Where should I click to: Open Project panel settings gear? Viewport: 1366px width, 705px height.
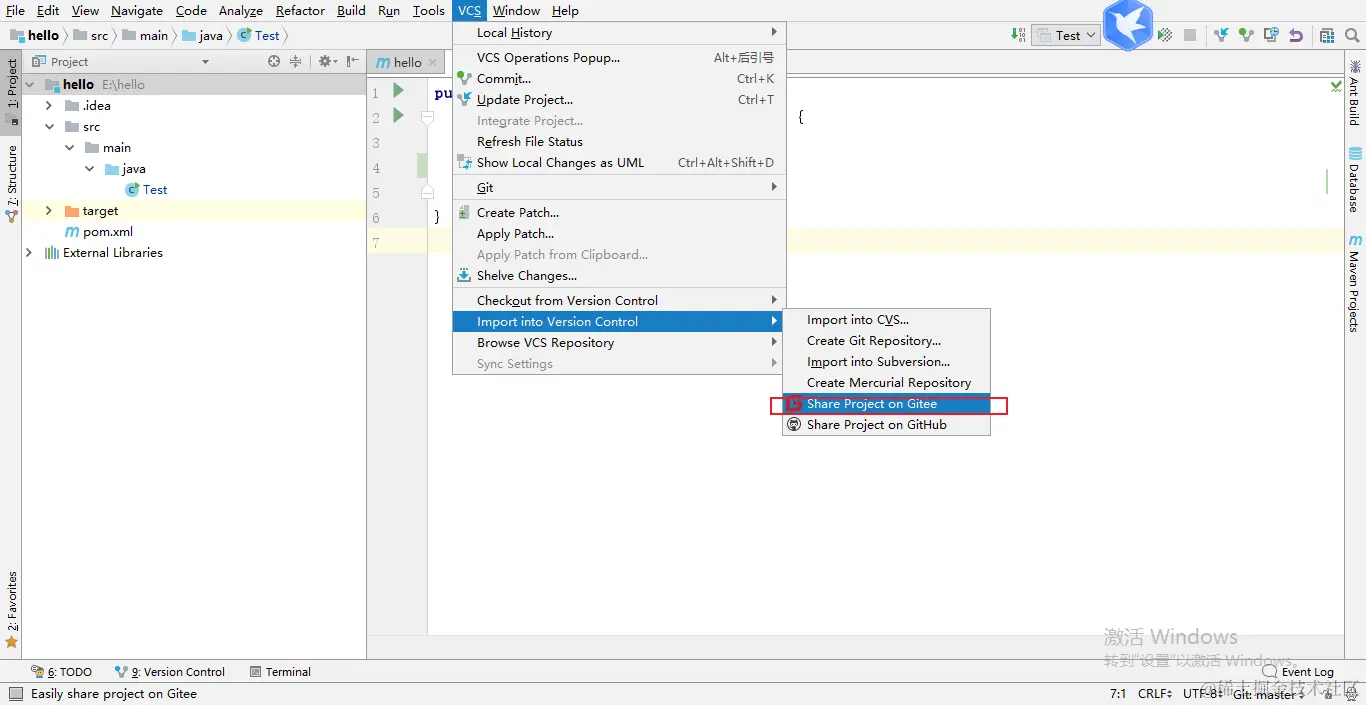pyautogui.click(x=326, y=61)
